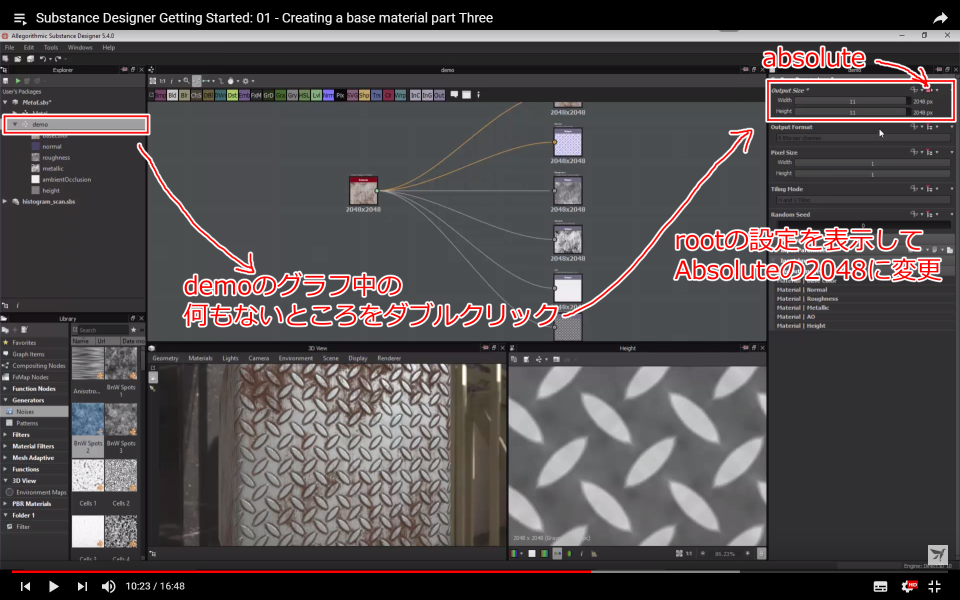Expand histogram_scan.sbs package

[6, 201]
